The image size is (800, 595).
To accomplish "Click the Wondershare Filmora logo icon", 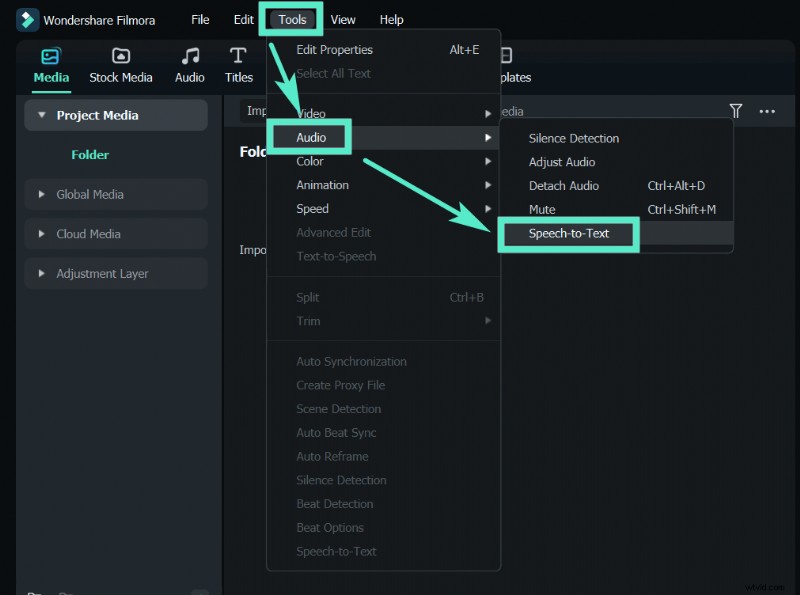I will point(26,19).
